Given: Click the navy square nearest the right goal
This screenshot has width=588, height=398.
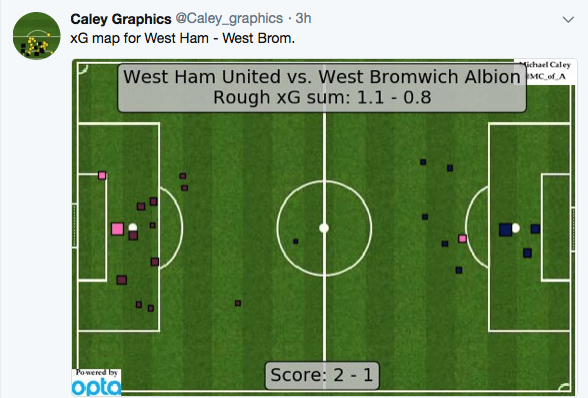Looking at the screenshot, I should point(535,229).
